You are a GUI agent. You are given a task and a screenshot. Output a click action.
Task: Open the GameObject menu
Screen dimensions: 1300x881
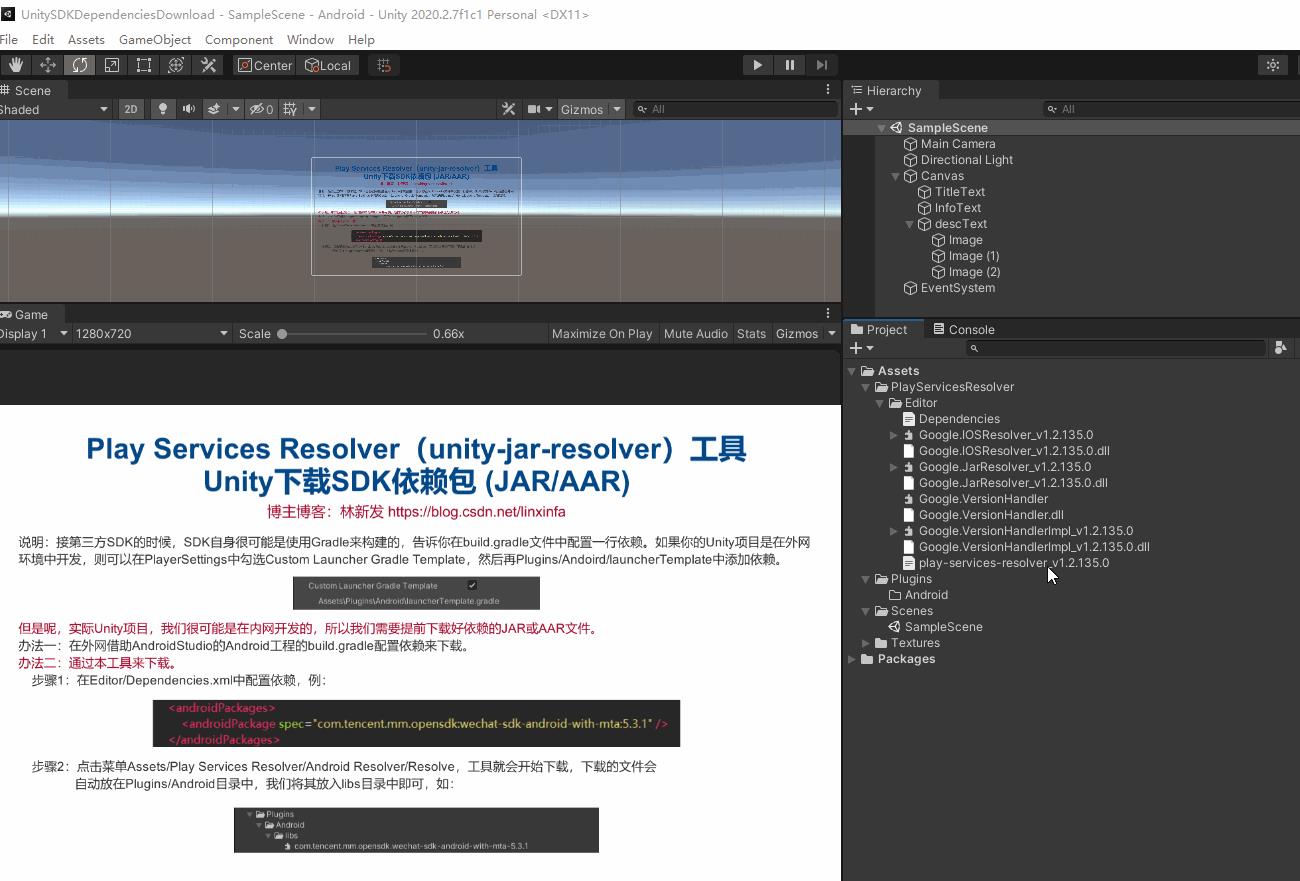155,39
